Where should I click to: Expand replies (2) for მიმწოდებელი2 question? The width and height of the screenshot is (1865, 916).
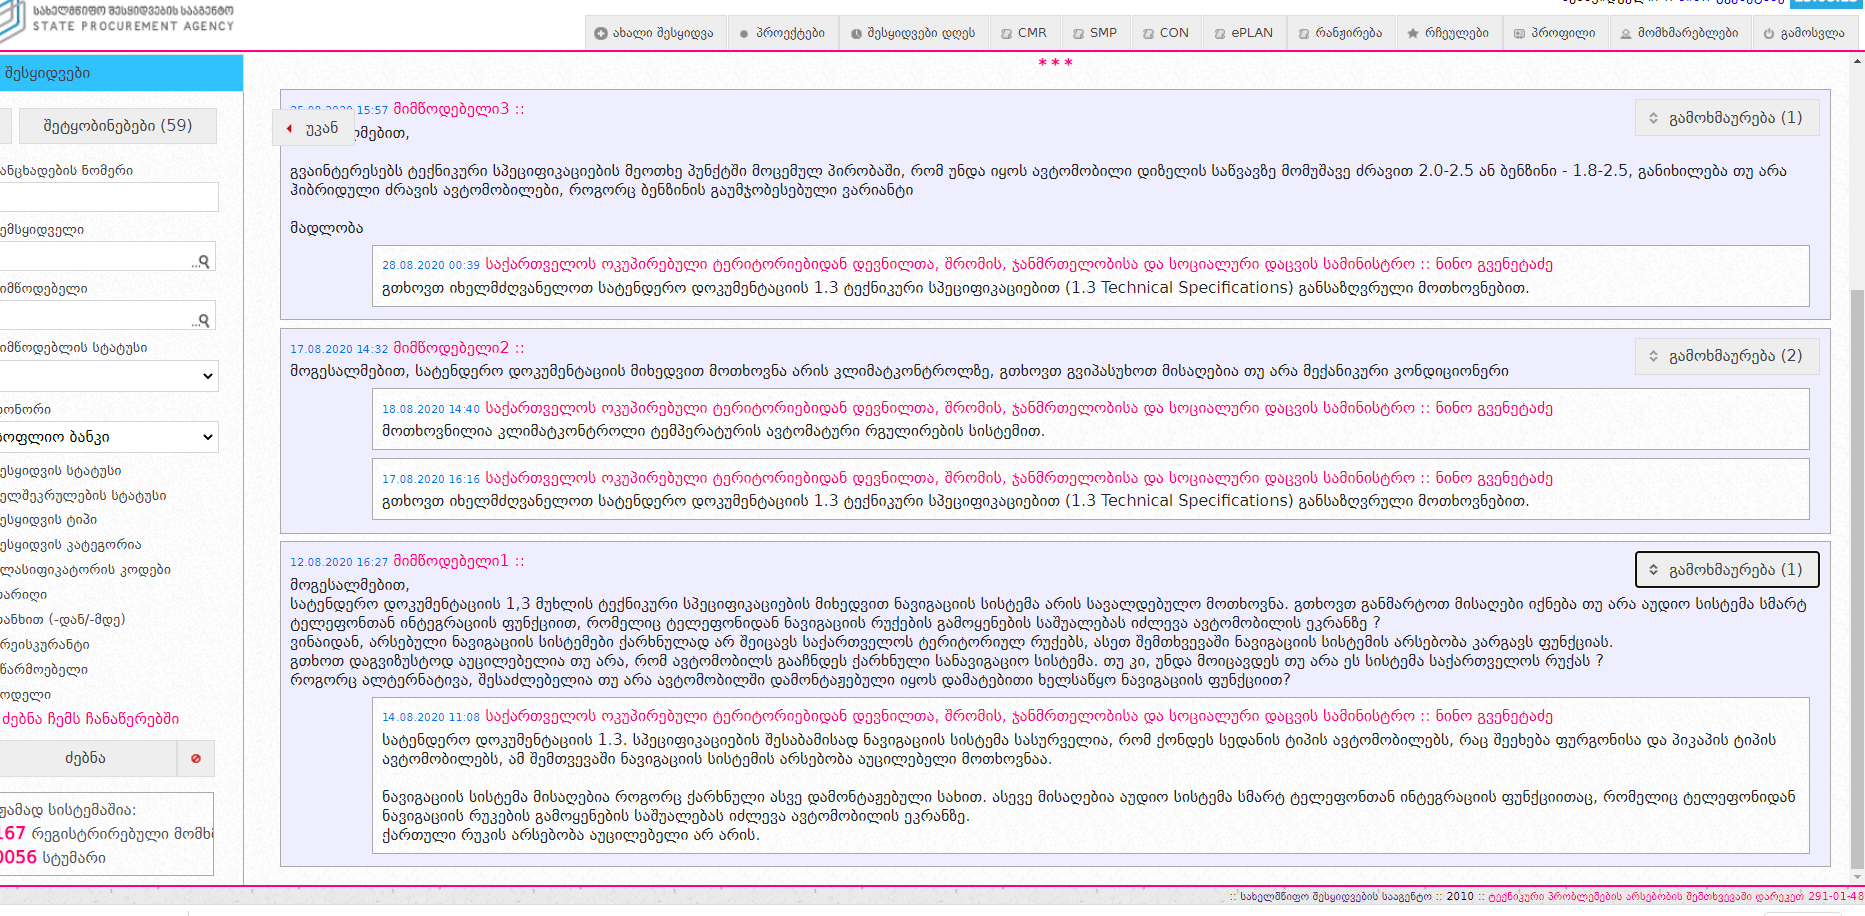click(1725, 356)
